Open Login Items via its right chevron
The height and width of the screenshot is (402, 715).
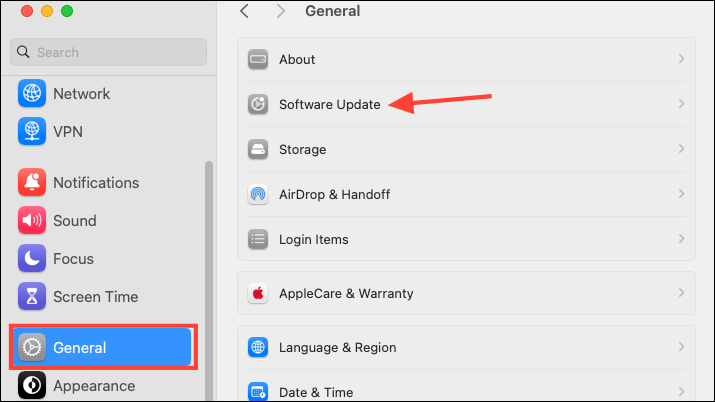pyautogui.click(x=681, y=239)
